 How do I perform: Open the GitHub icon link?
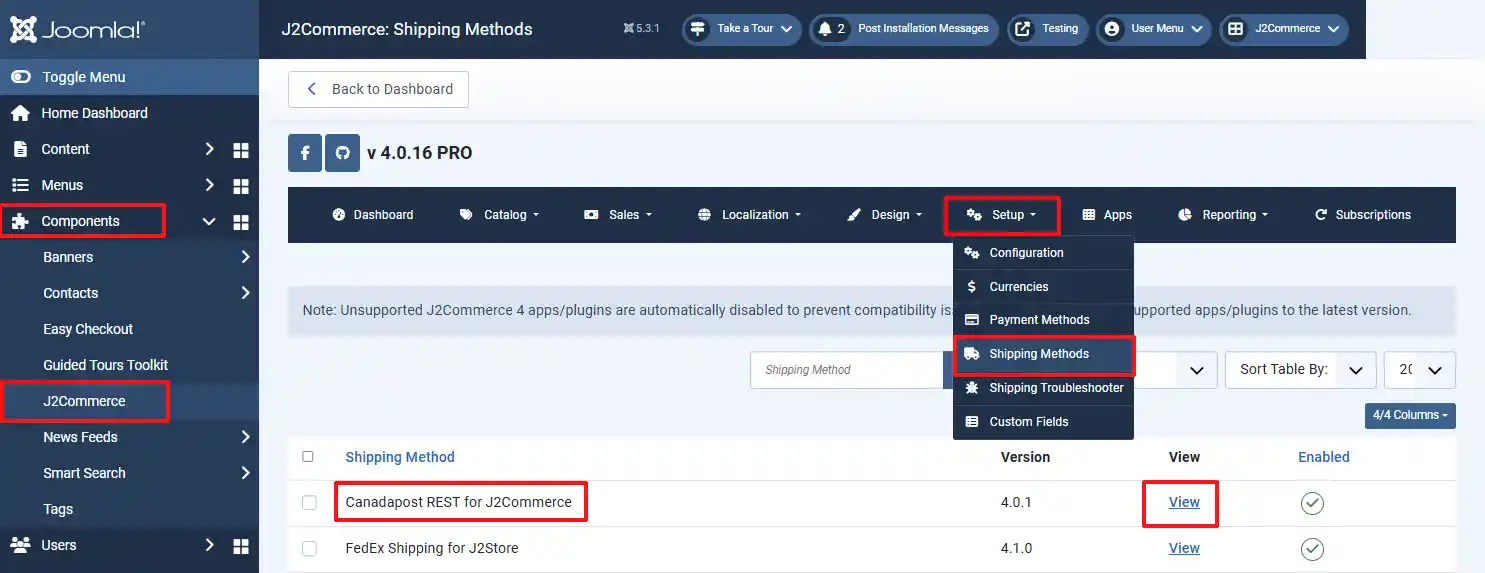click(x=342, y=154)
